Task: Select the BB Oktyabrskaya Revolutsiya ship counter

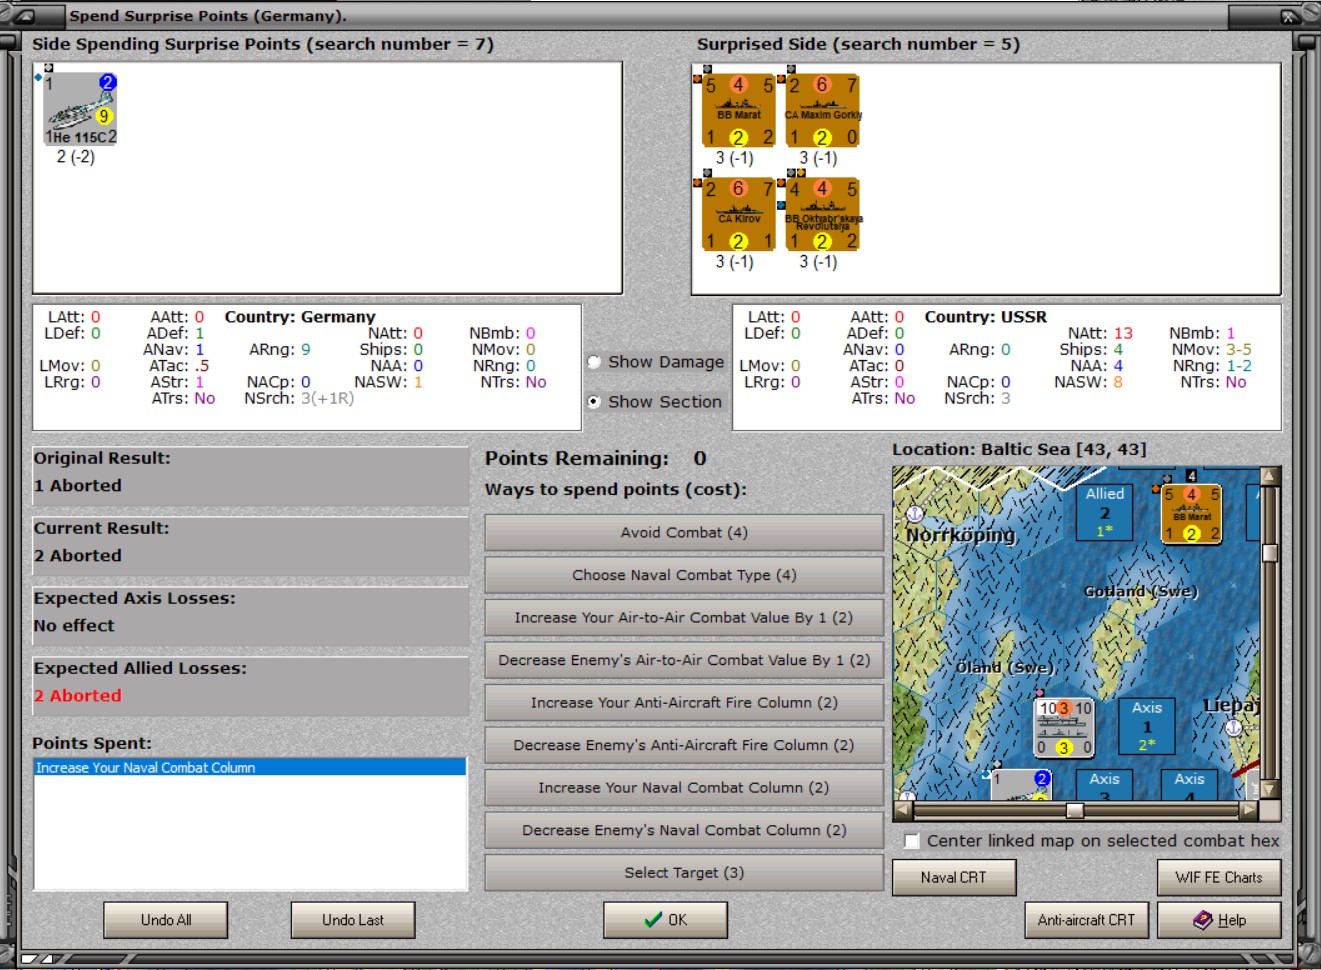Action: pos(822,215)
